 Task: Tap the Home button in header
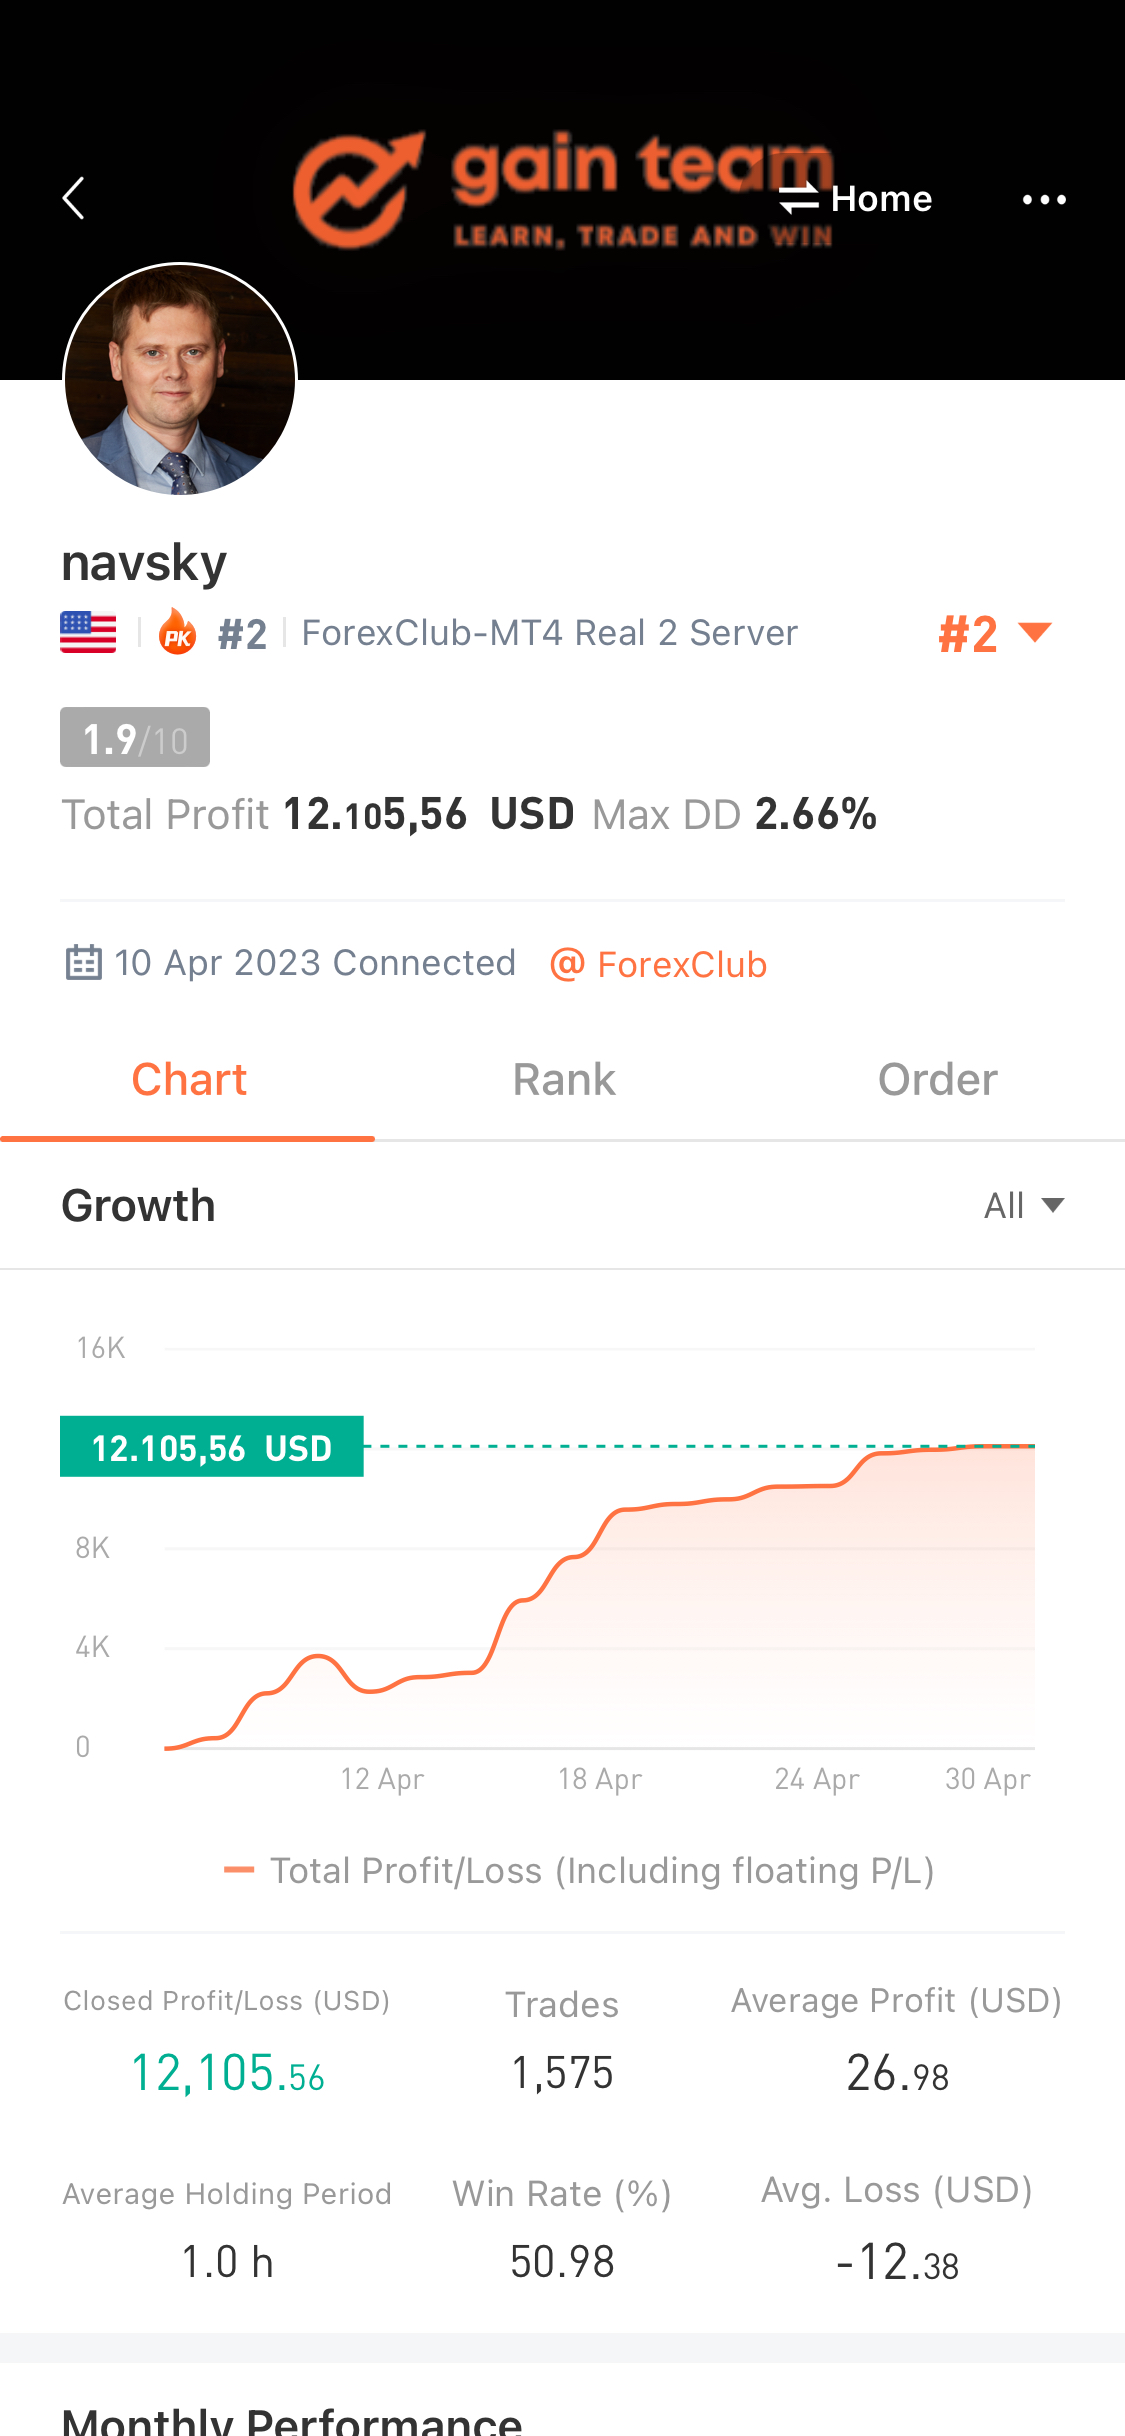(881, 199)
